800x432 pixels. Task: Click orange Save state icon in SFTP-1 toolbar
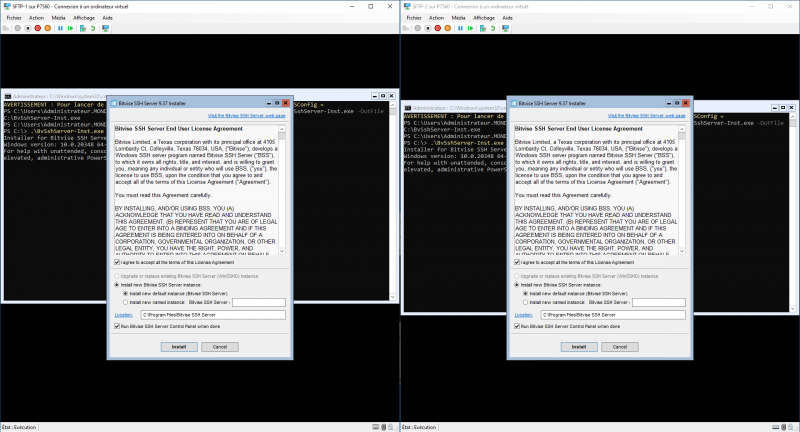tap(47, 28)
